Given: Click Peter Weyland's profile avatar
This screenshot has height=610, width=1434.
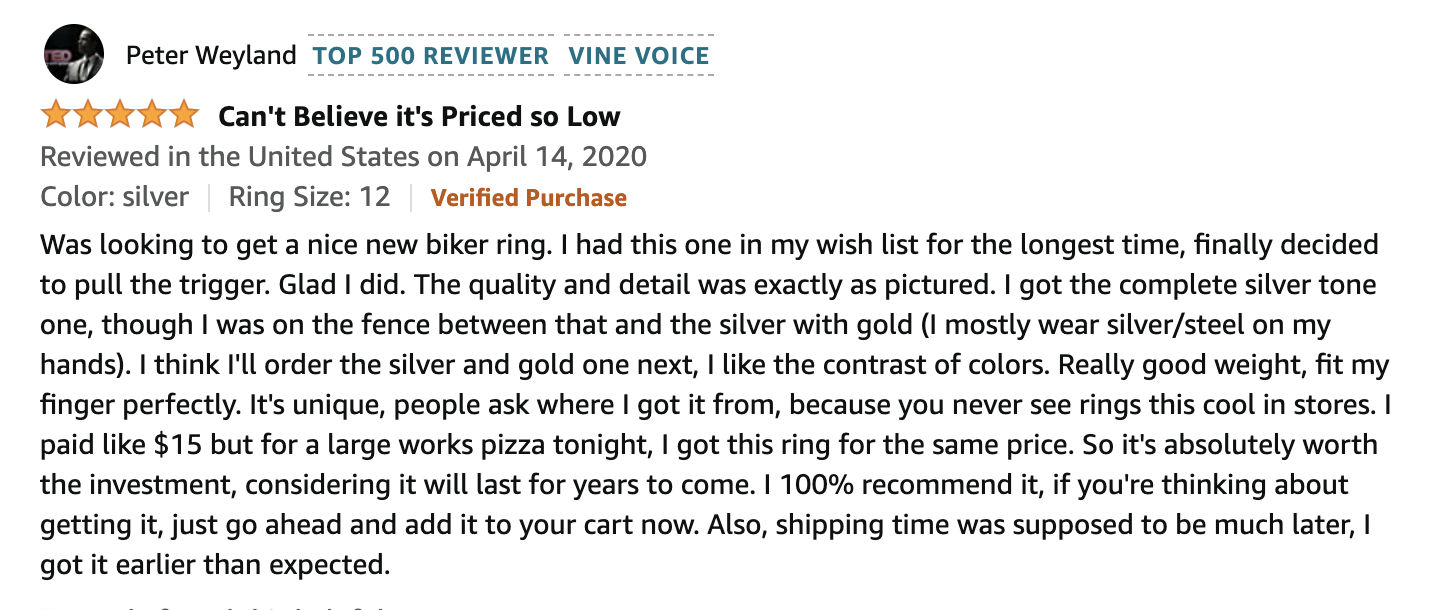Looking at the screenshot, I should [74, 54].
